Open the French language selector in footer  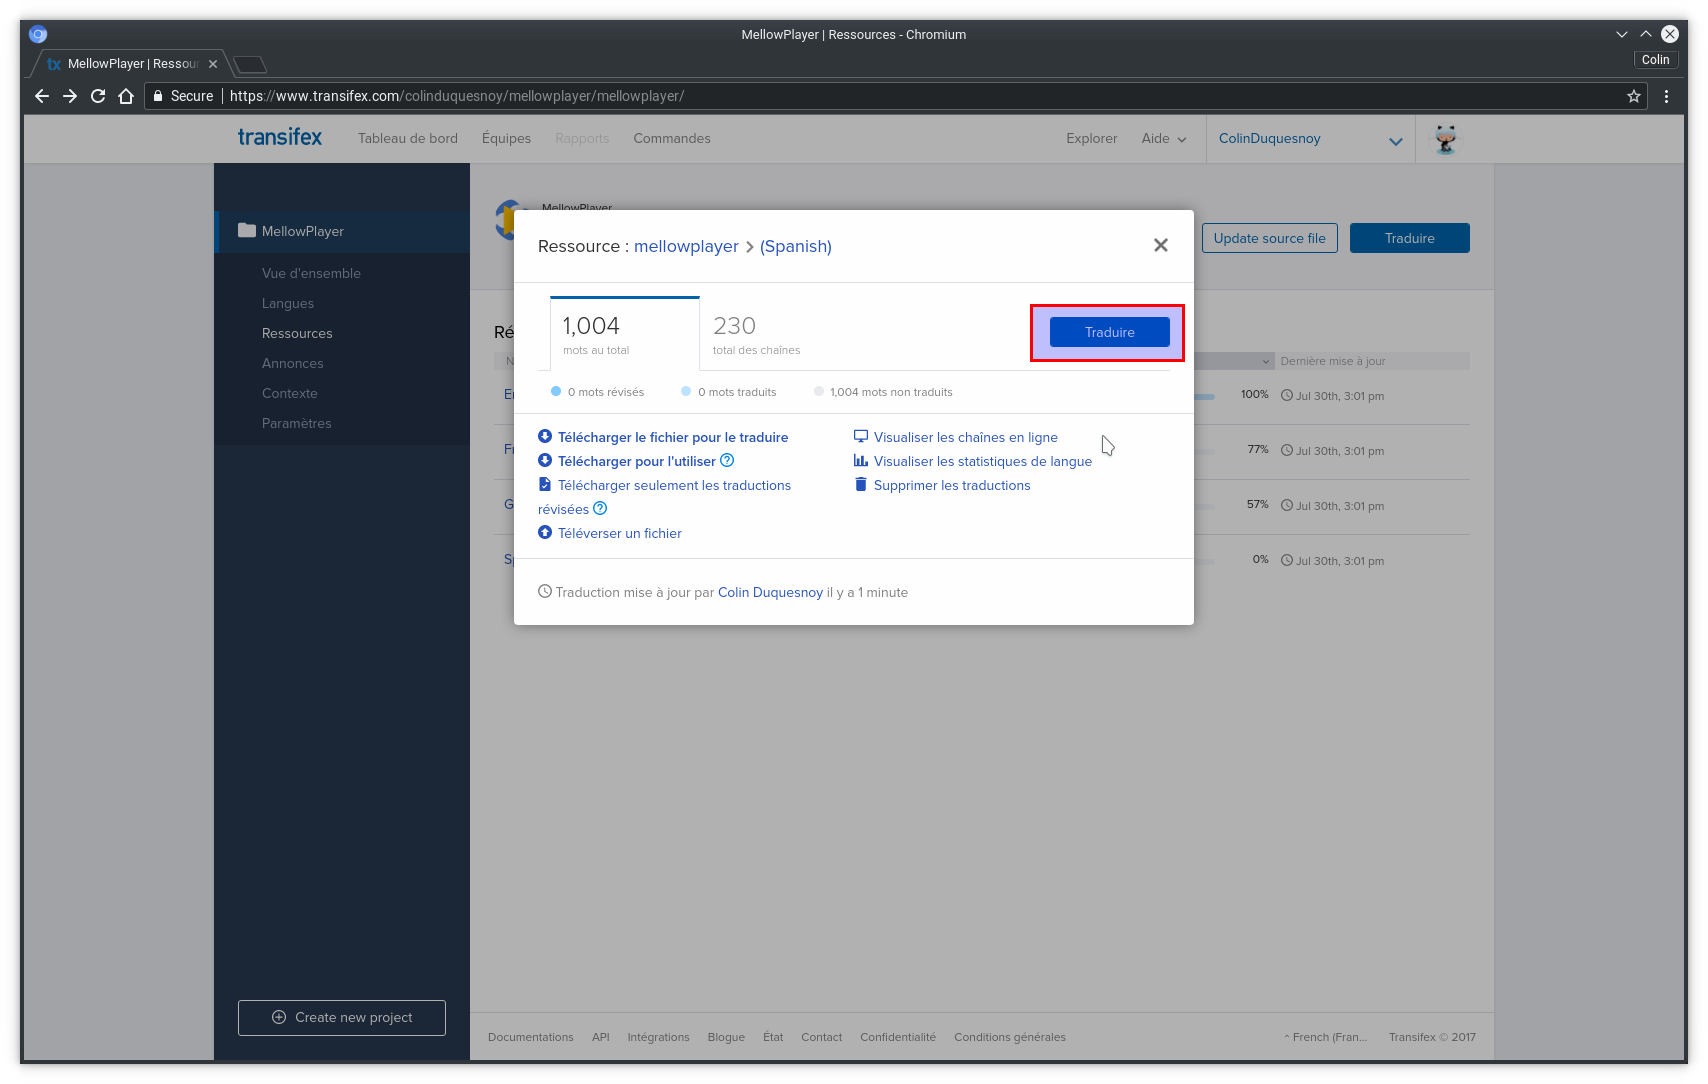[x=1326, y=1037]
